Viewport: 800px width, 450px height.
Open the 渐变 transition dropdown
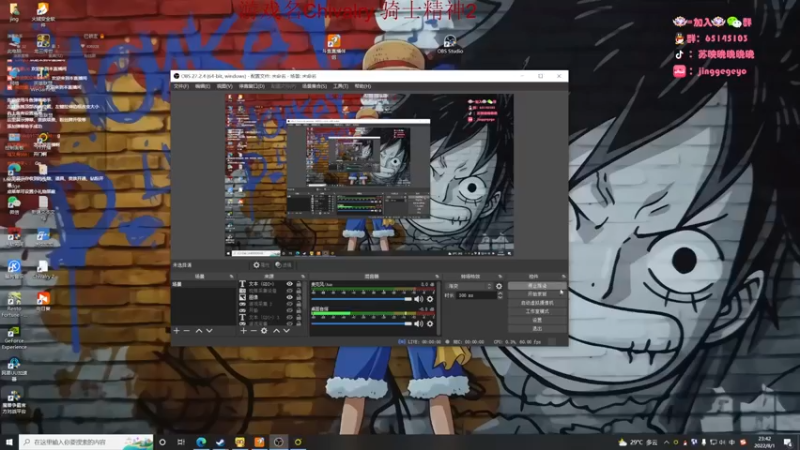(469, 286)
